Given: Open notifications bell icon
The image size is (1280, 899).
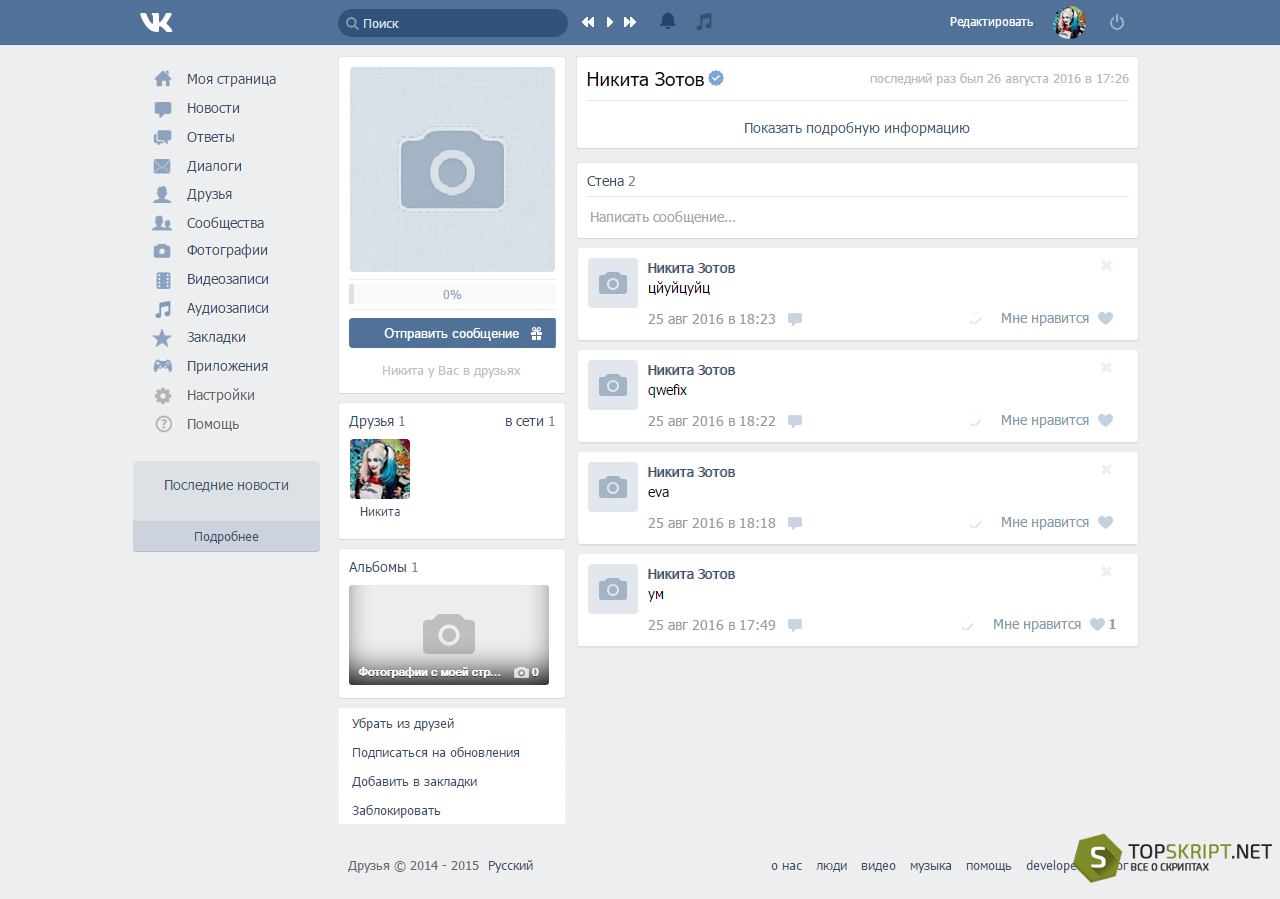Looking at the screenshot, I should 668,21.
